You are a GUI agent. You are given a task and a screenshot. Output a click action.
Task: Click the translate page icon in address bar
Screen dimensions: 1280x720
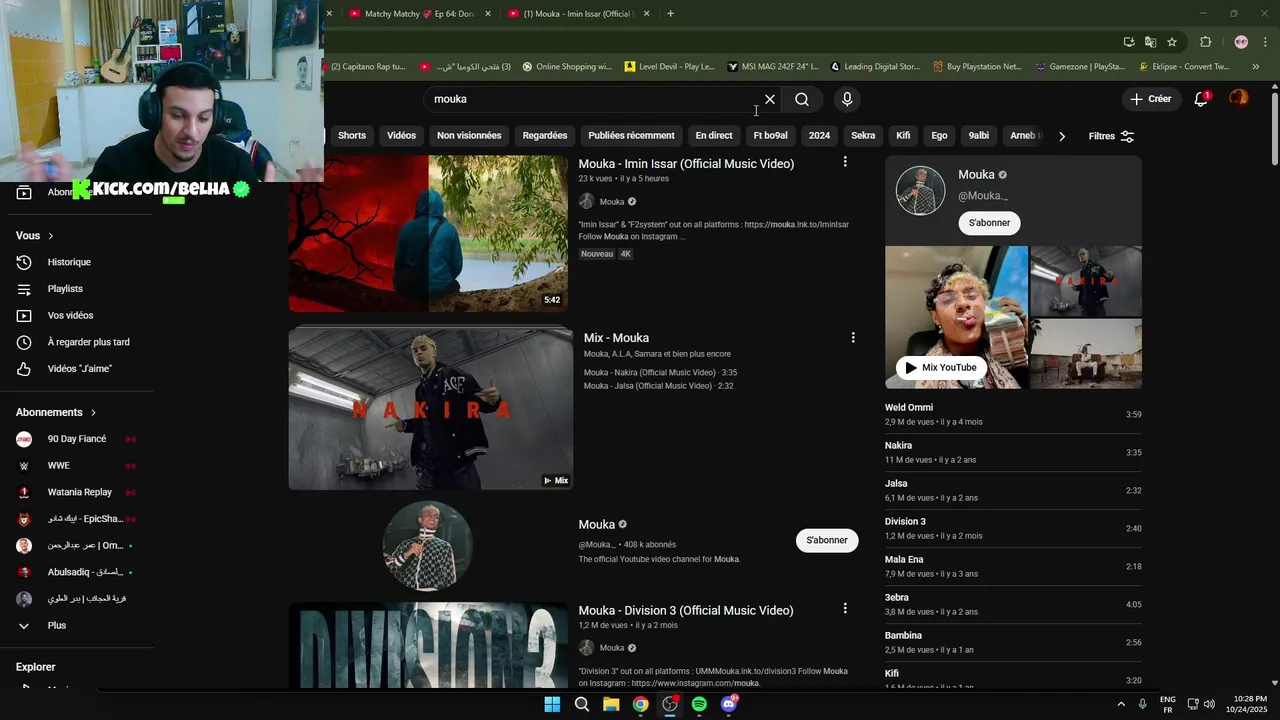point(1150,42)
